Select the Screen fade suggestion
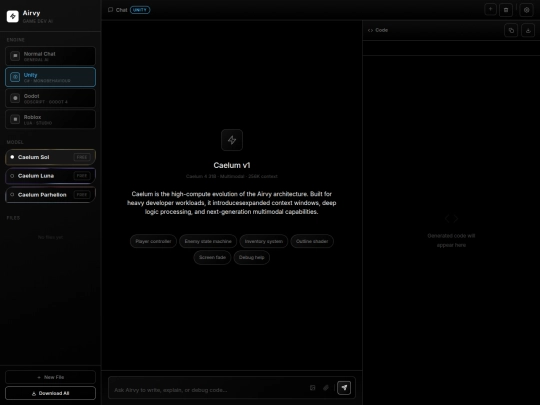Screen dimensions: 540x405 point(212,258)
